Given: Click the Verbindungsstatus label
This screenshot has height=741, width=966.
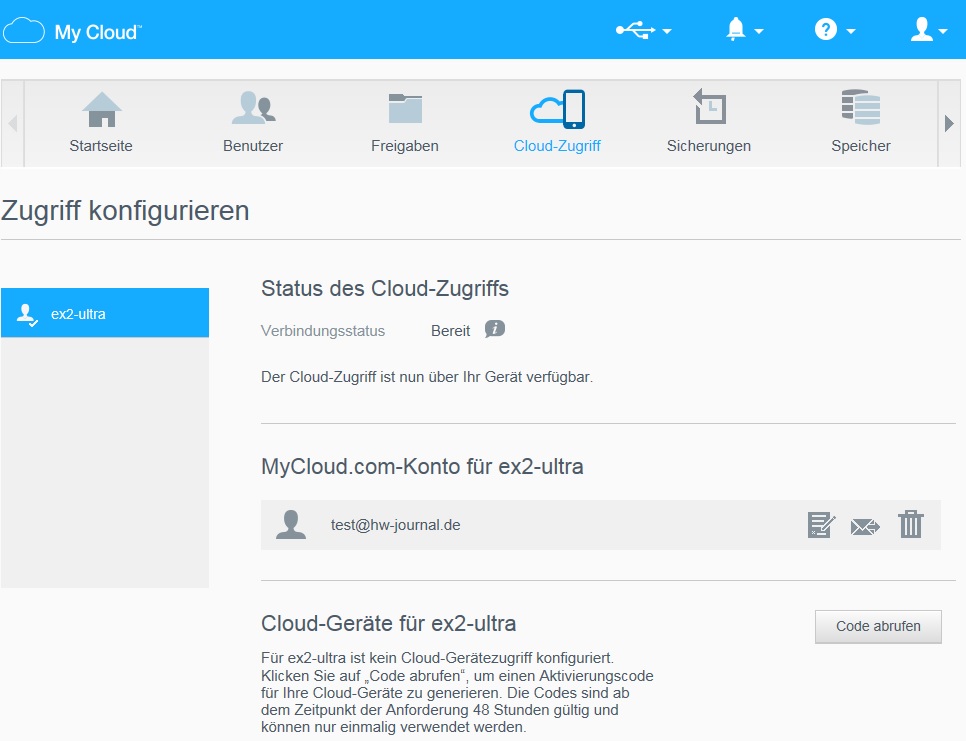Looking at the screenshot, I should click(323, 331).
